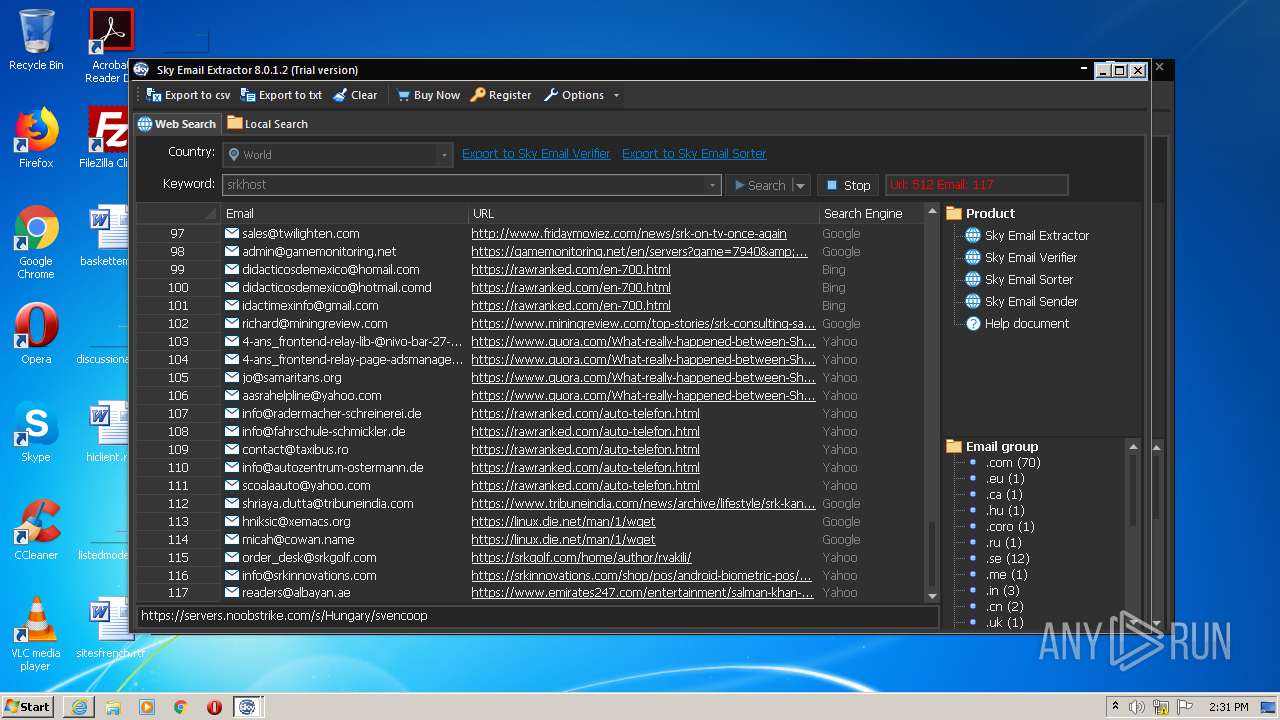Open the tribuneindia.com news URL
Viewport: 1280px width, 720px height.
click(x=643, y=503)
